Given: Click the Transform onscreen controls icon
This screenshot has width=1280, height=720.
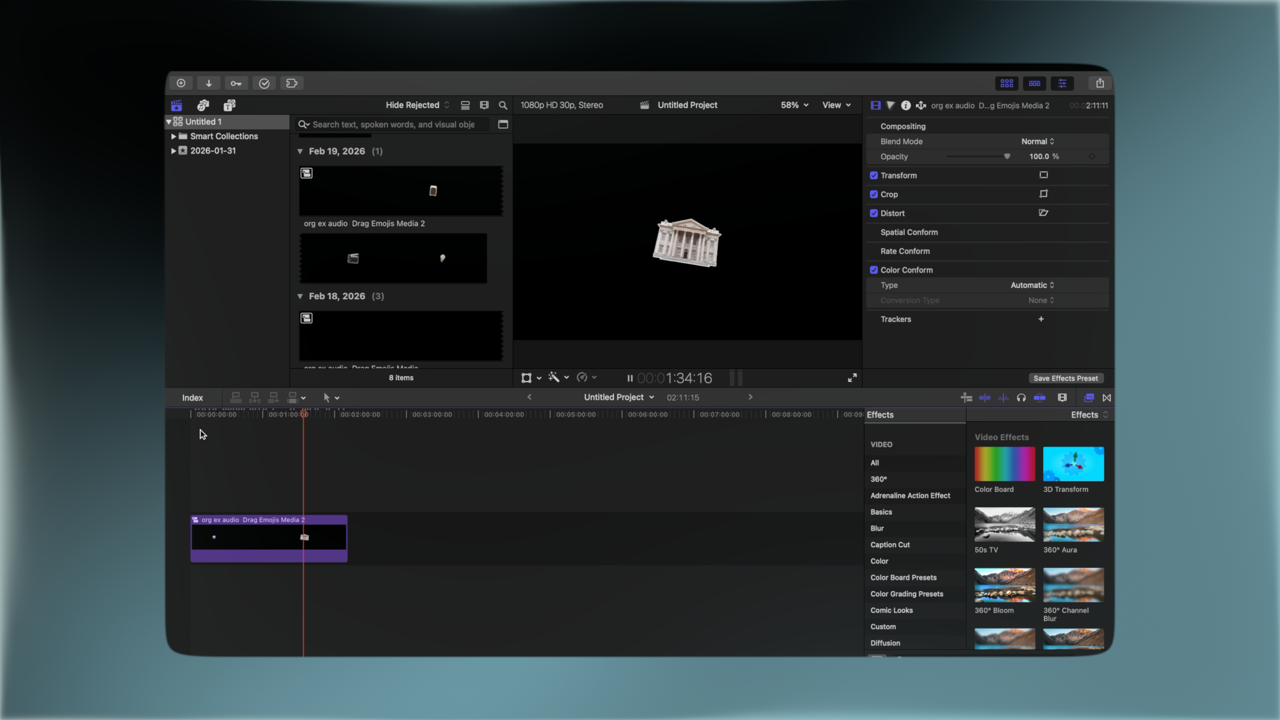Looking at the screenshot, I should [1043, 175].
